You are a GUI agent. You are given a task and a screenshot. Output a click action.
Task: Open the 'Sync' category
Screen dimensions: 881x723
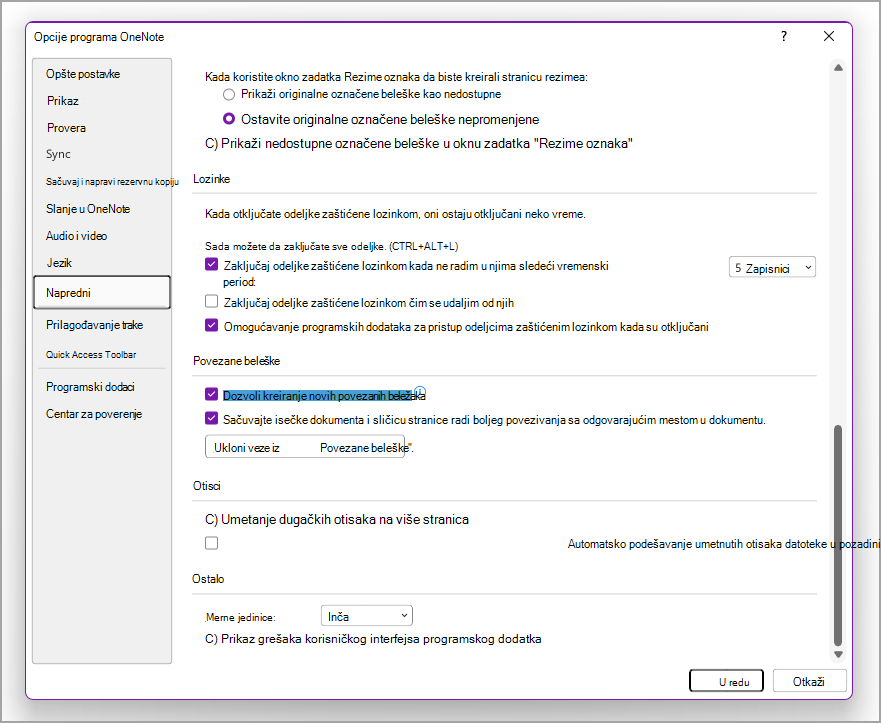tap(58, 154)
